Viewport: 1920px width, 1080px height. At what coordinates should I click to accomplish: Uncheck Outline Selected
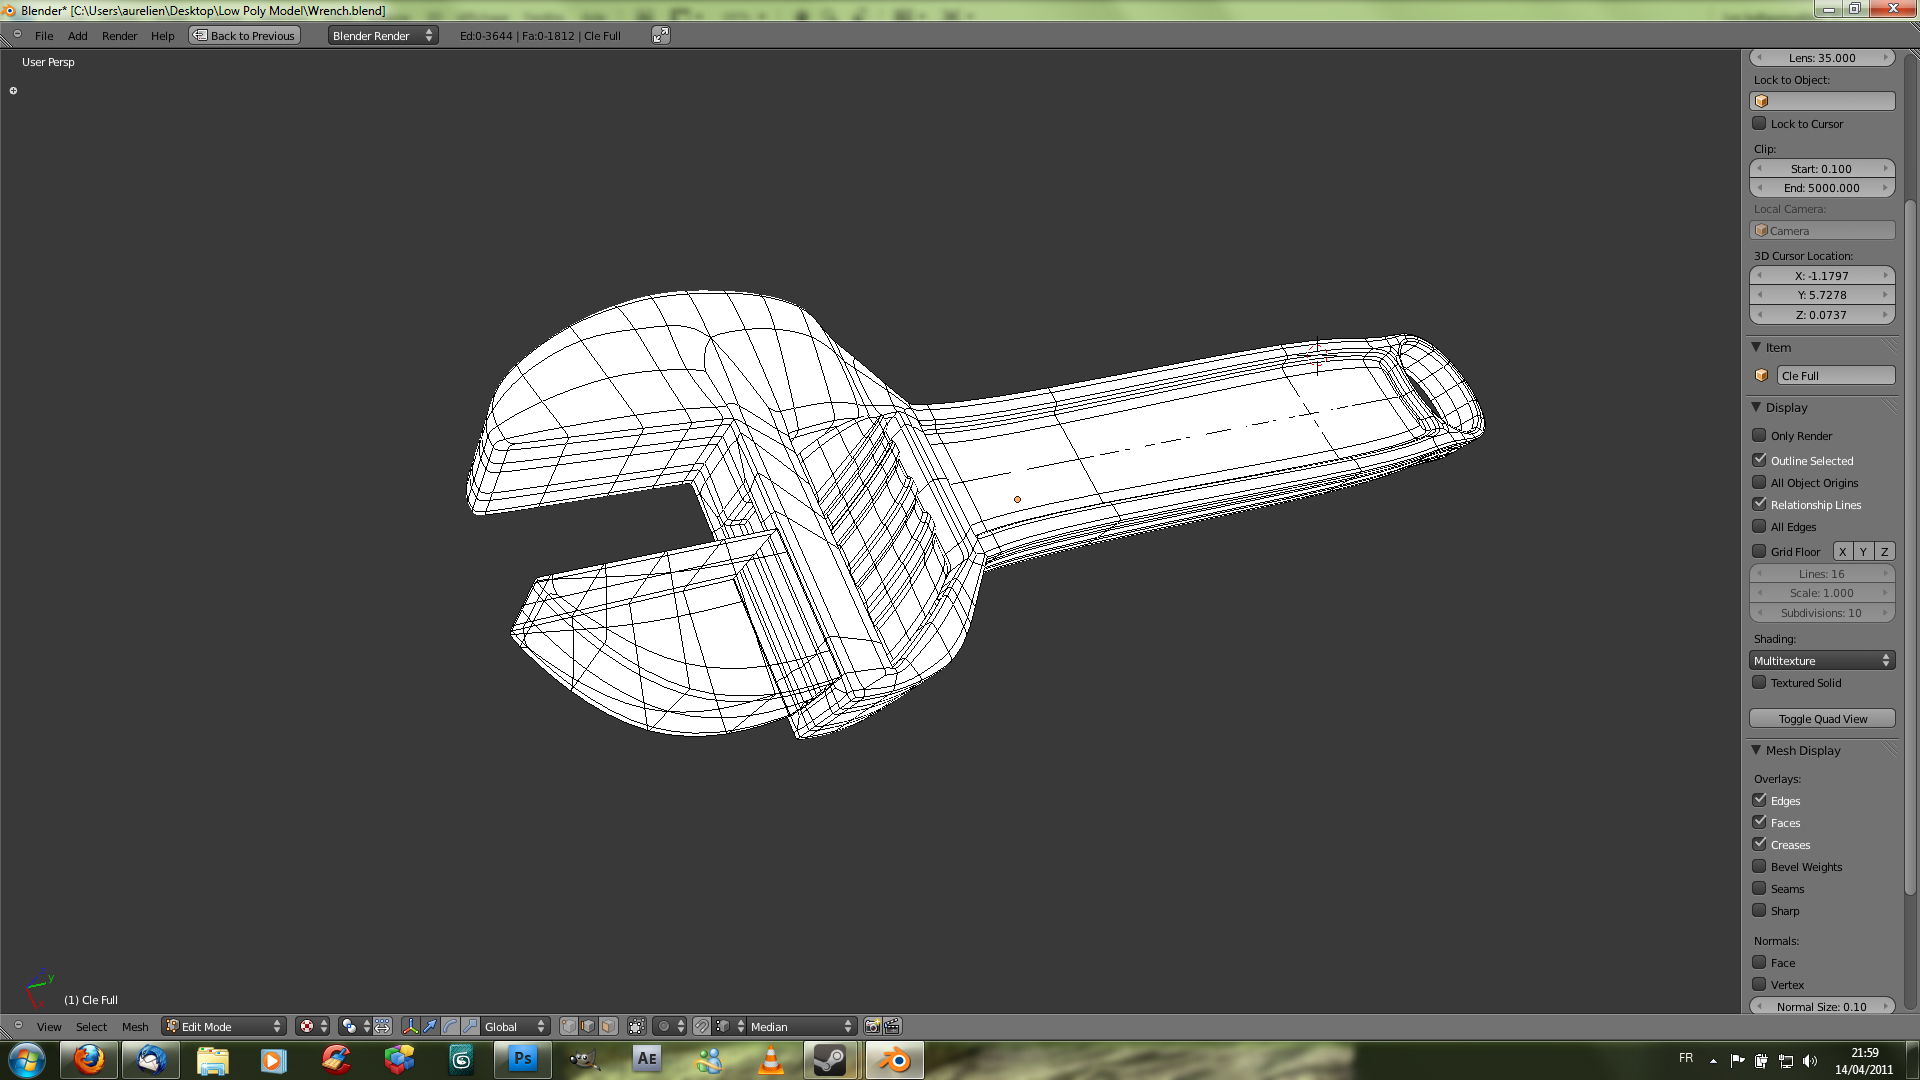1759,460
